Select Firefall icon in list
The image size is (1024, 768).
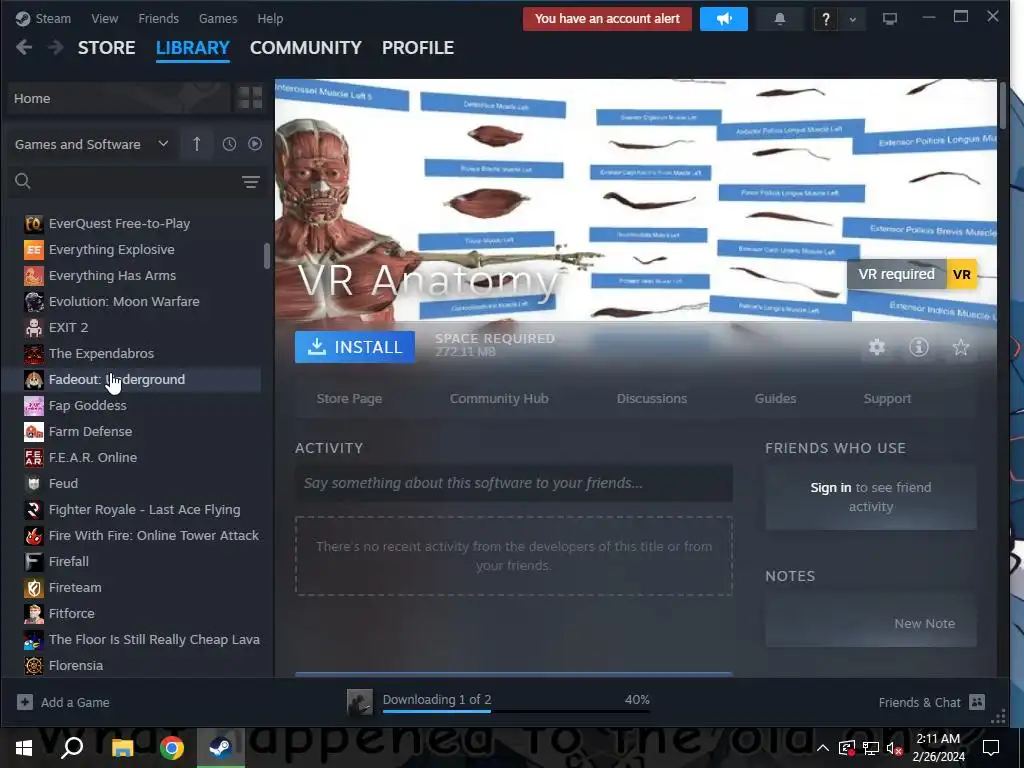33,562
